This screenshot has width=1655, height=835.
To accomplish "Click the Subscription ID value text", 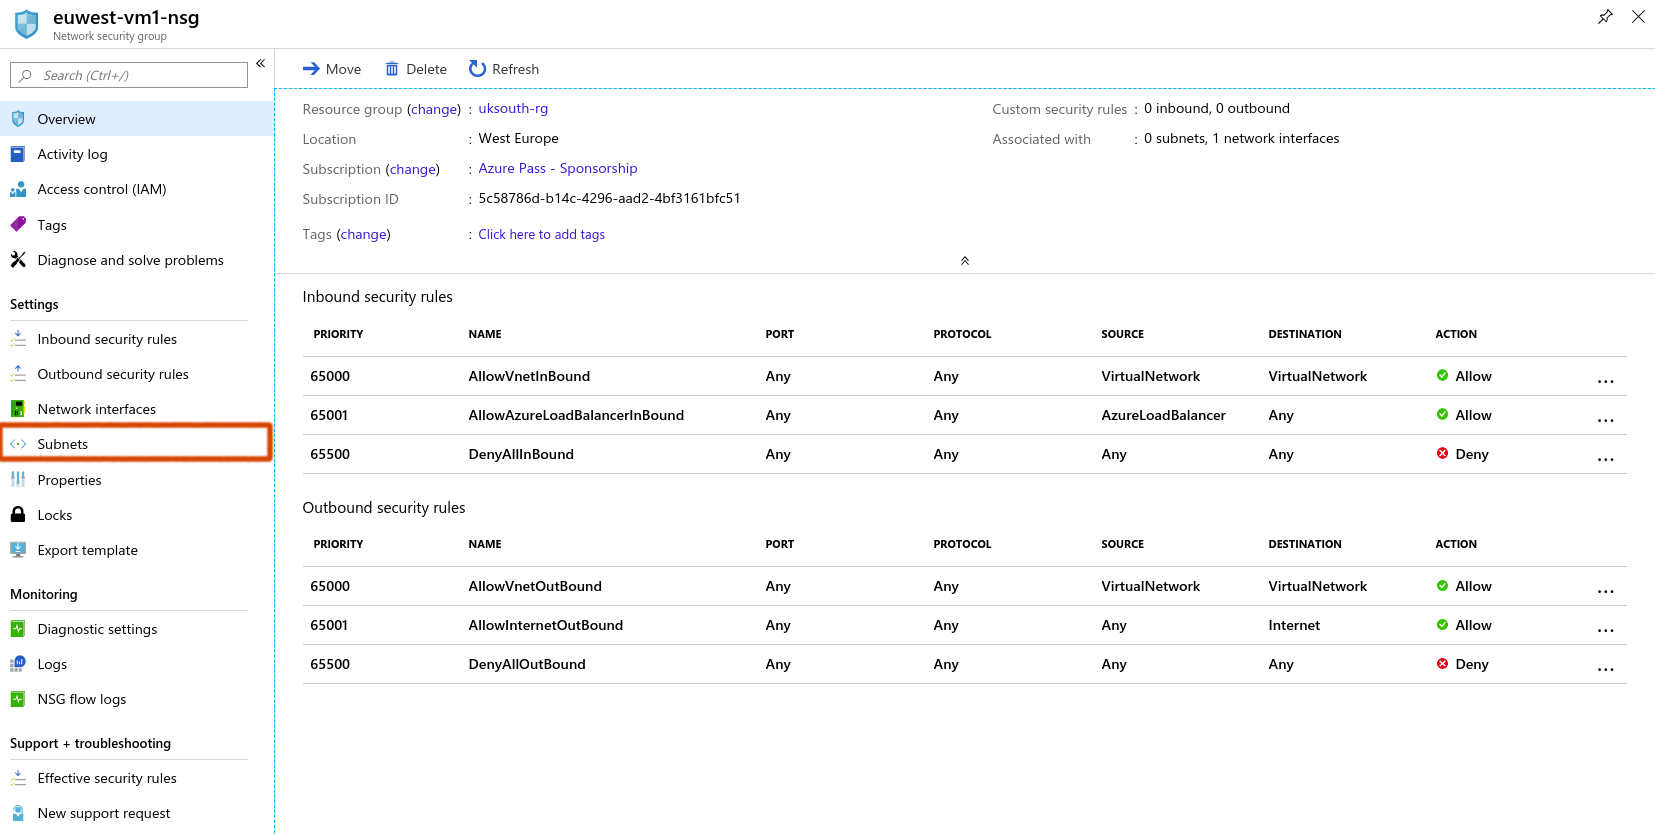I will 609,198.
